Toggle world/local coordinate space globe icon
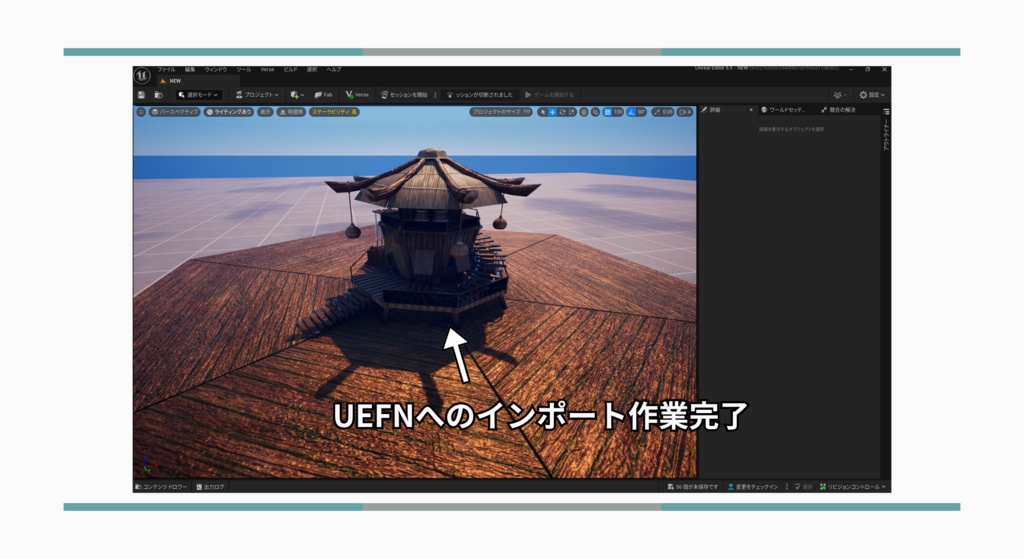Image resolution: width=1024 pixels, height=559 pixels. point(584,112)
